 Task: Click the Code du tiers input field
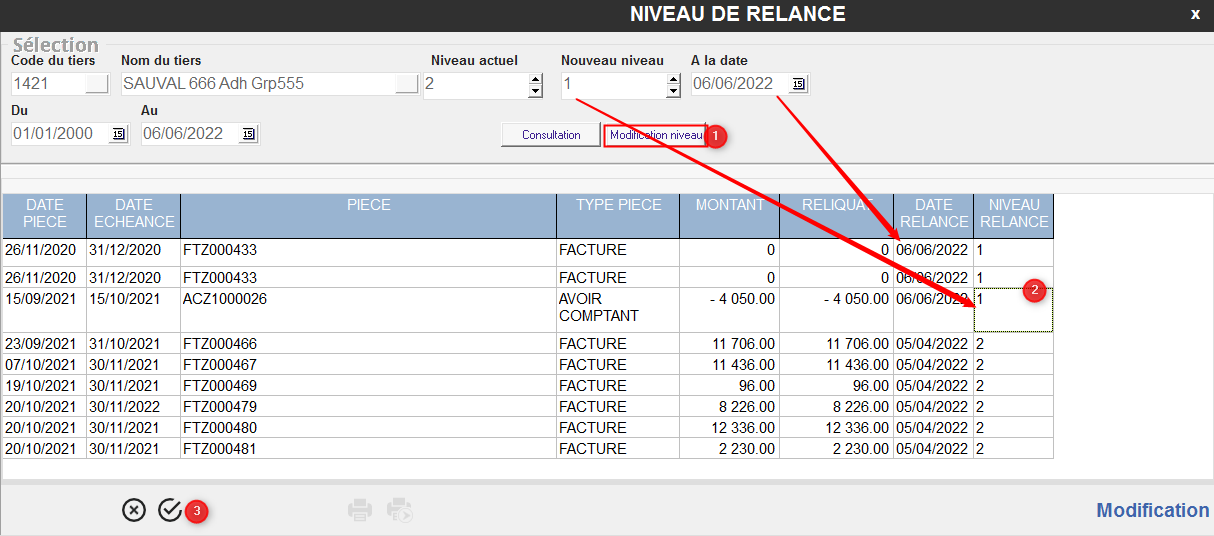point(47,84)
